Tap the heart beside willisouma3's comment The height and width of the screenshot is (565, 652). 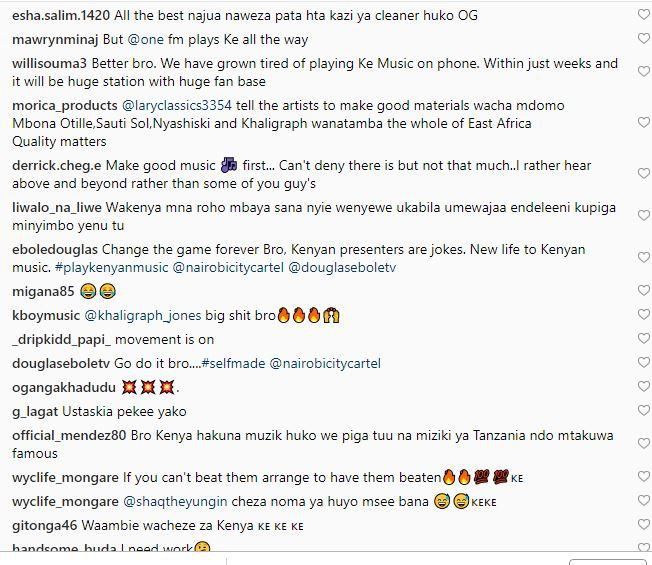[644, 72]
